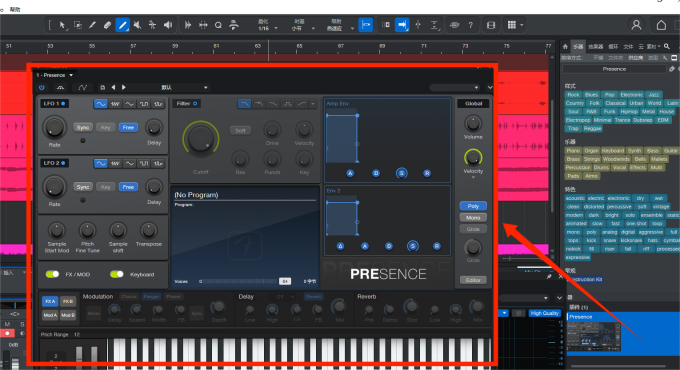Open the grid view dropdown arrow in toolbar
The height and width of the screenshot is (370, 680).
(x=521, y=25)
